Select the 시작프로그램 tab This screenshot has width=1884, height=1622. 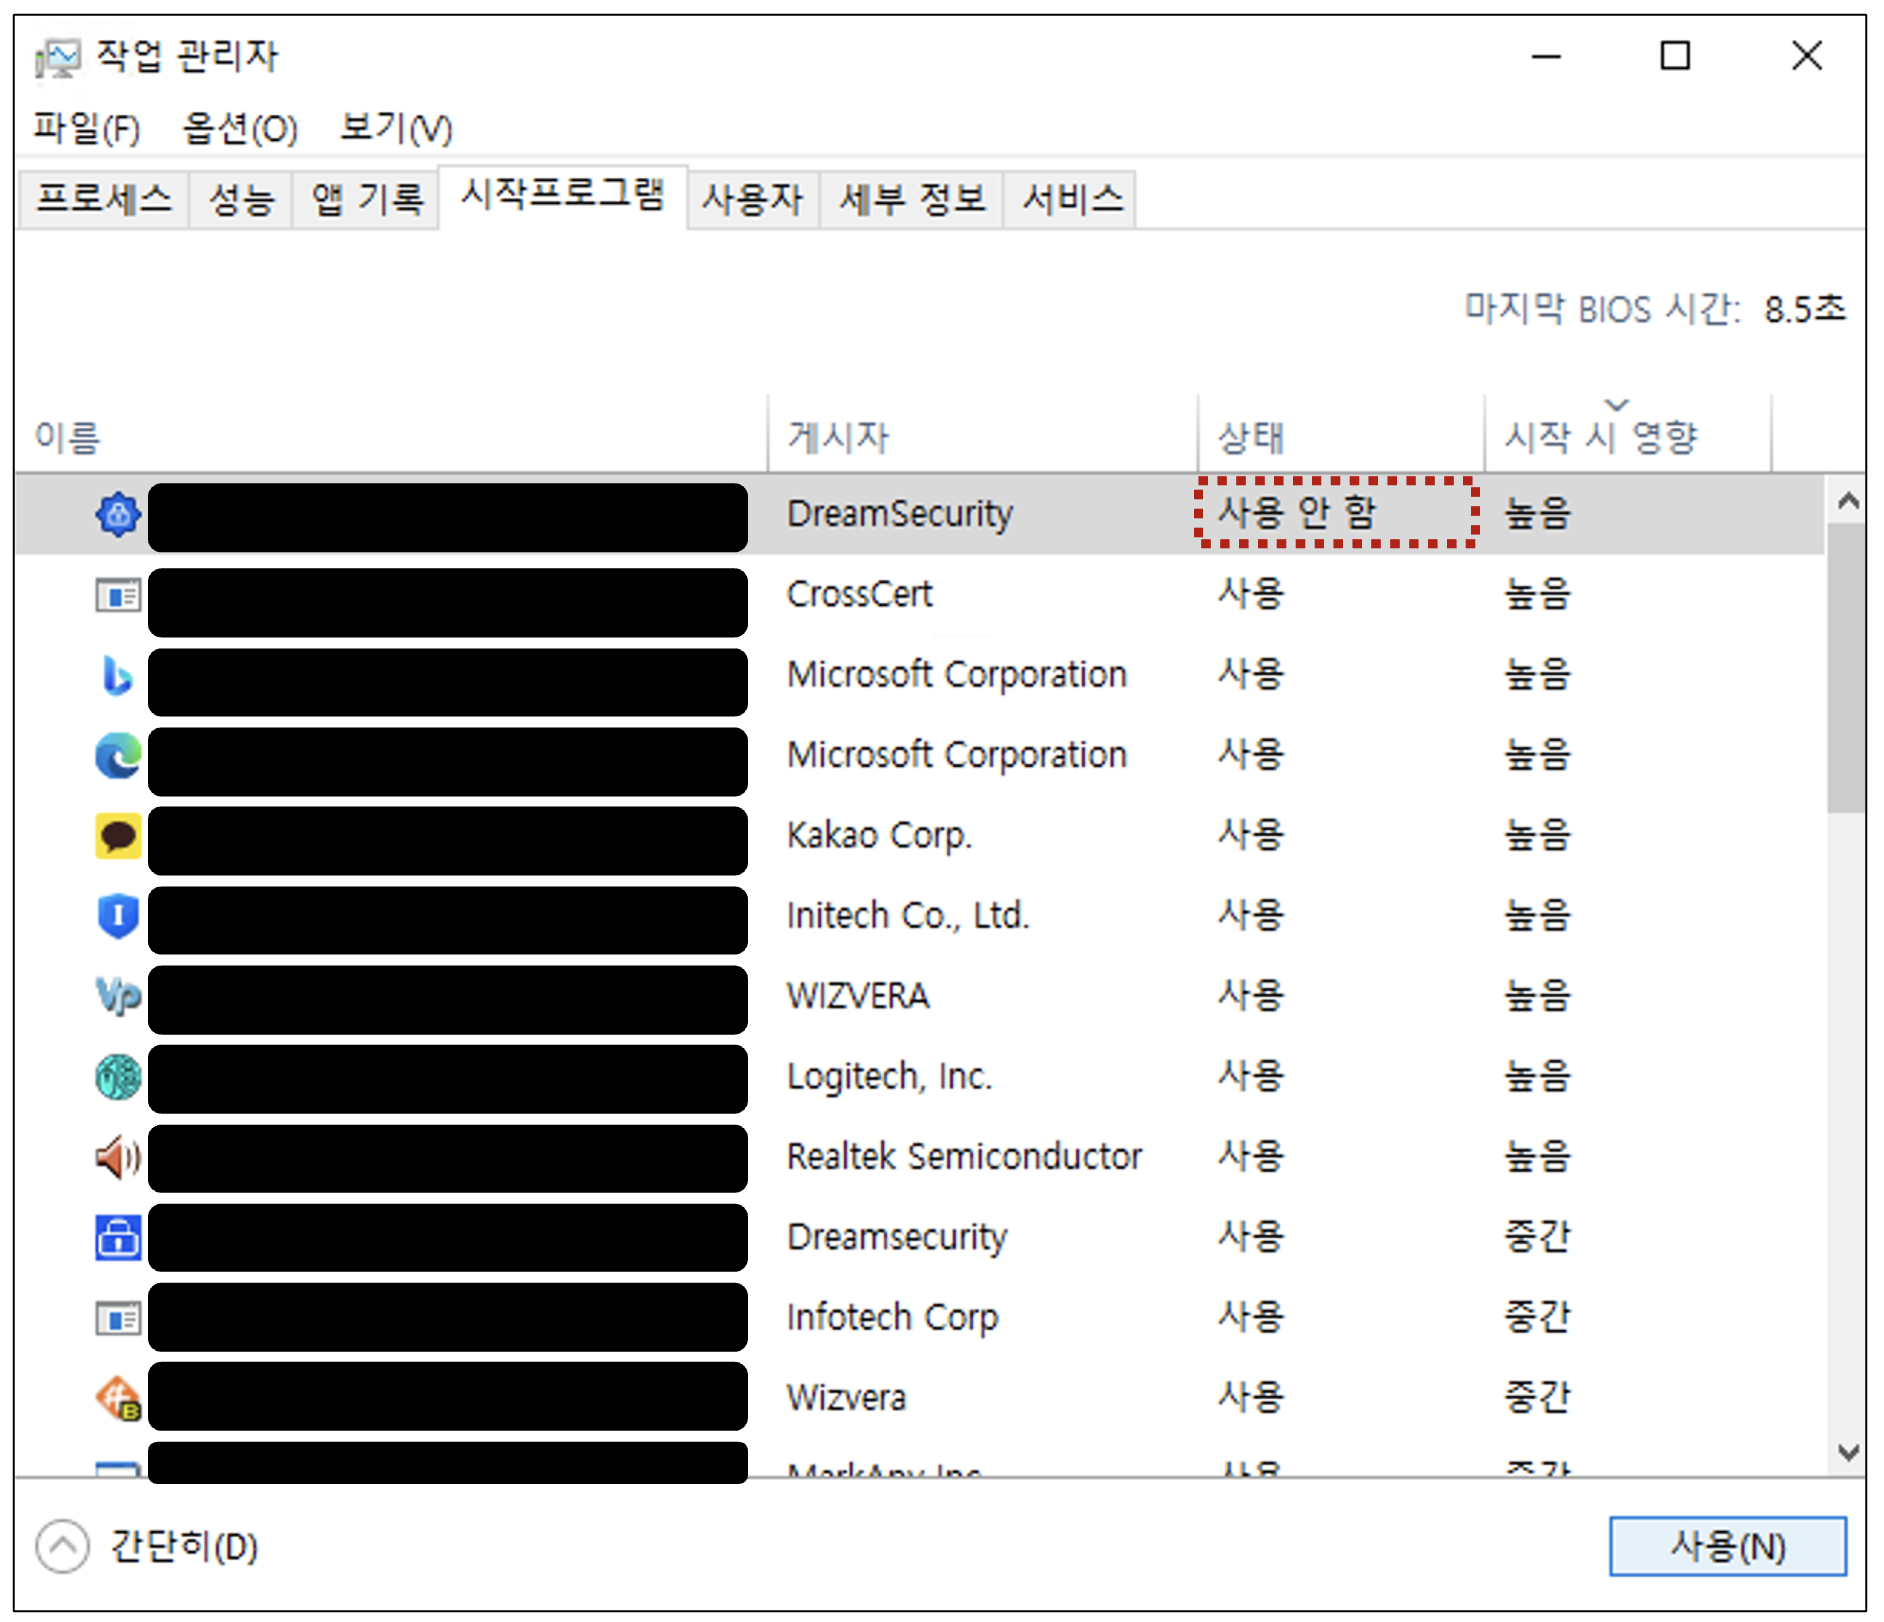[x=563, y=195]
